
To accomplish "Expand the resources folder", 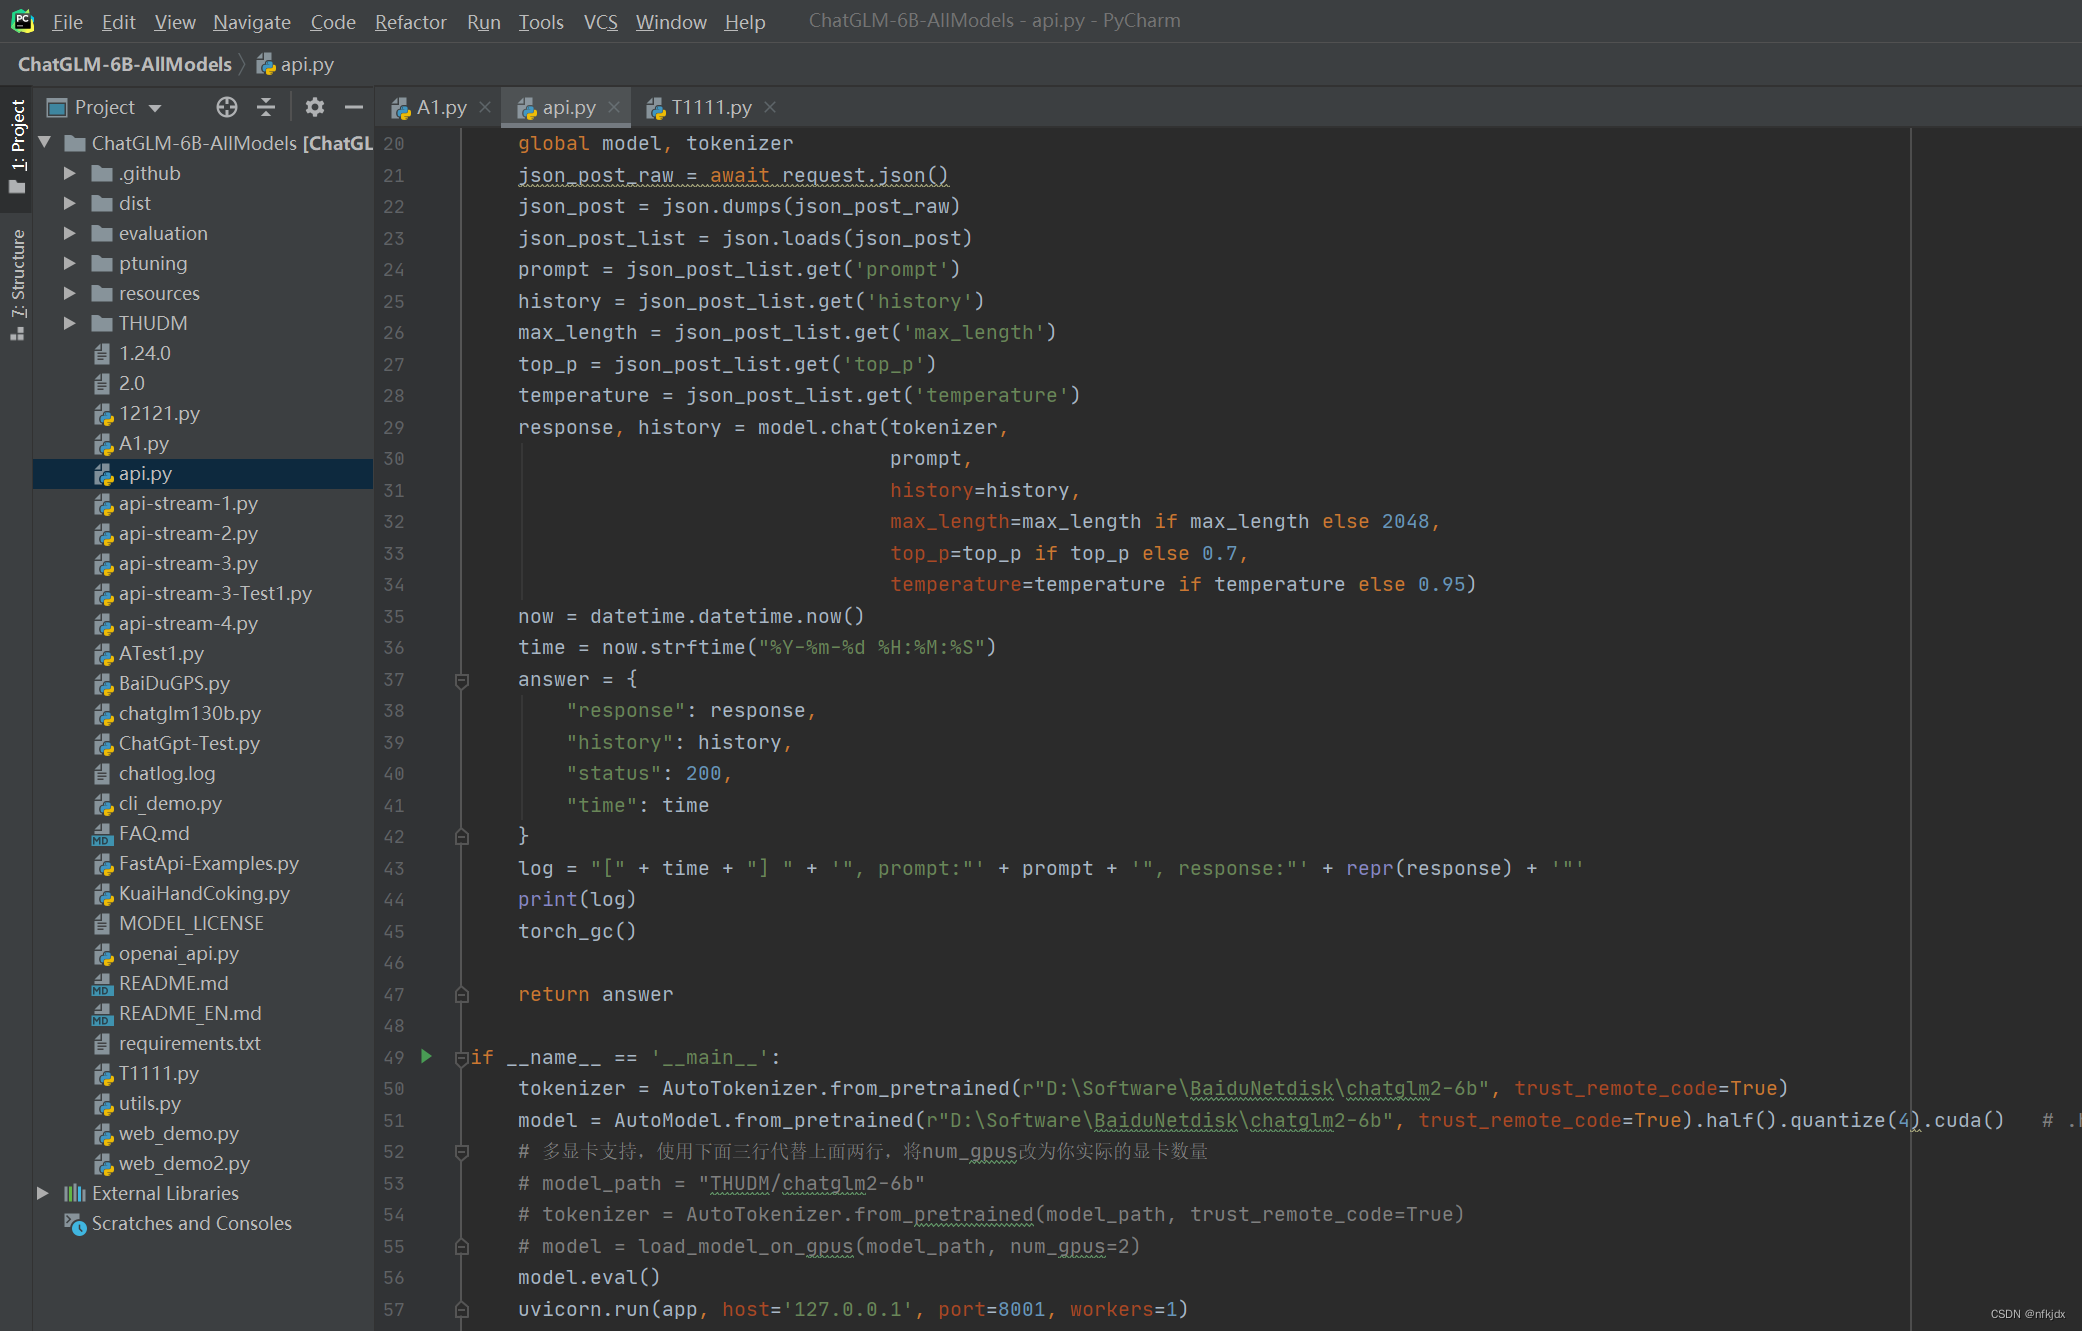I will (x=69, y=293).
